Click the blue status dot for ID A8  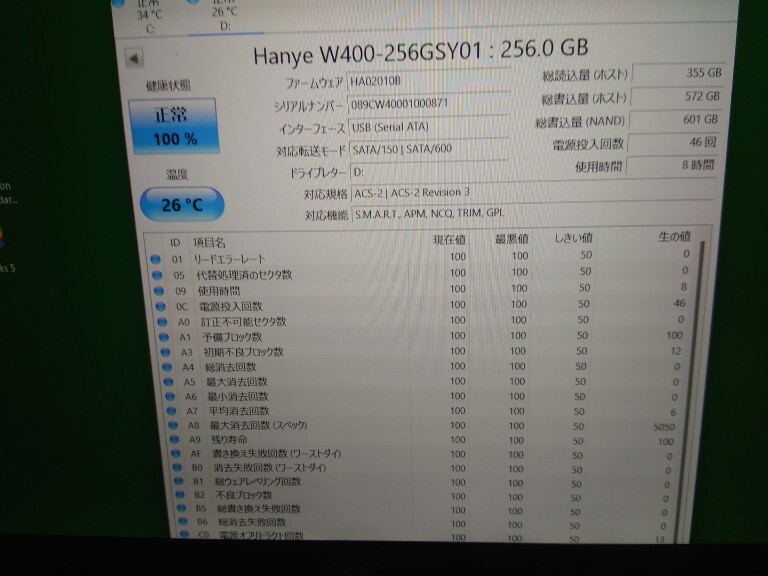click(x=173, y=425)
